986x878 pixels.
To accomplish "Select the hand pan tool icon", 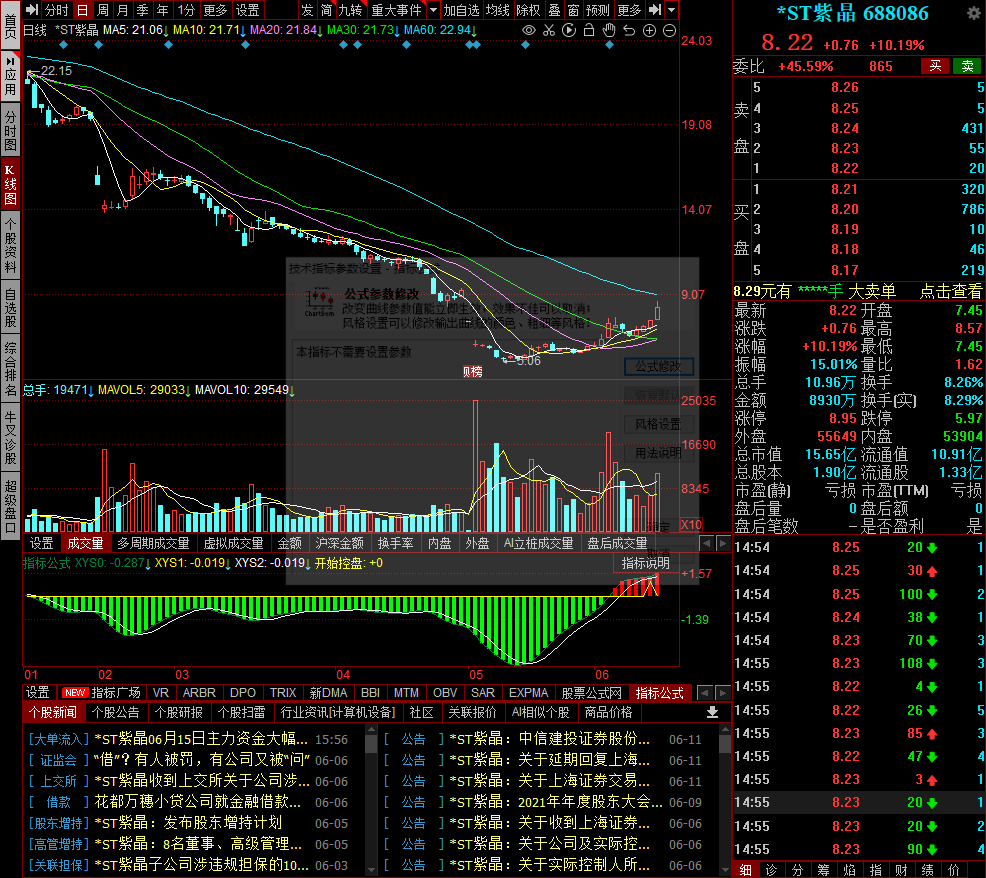I will [609, 30].
